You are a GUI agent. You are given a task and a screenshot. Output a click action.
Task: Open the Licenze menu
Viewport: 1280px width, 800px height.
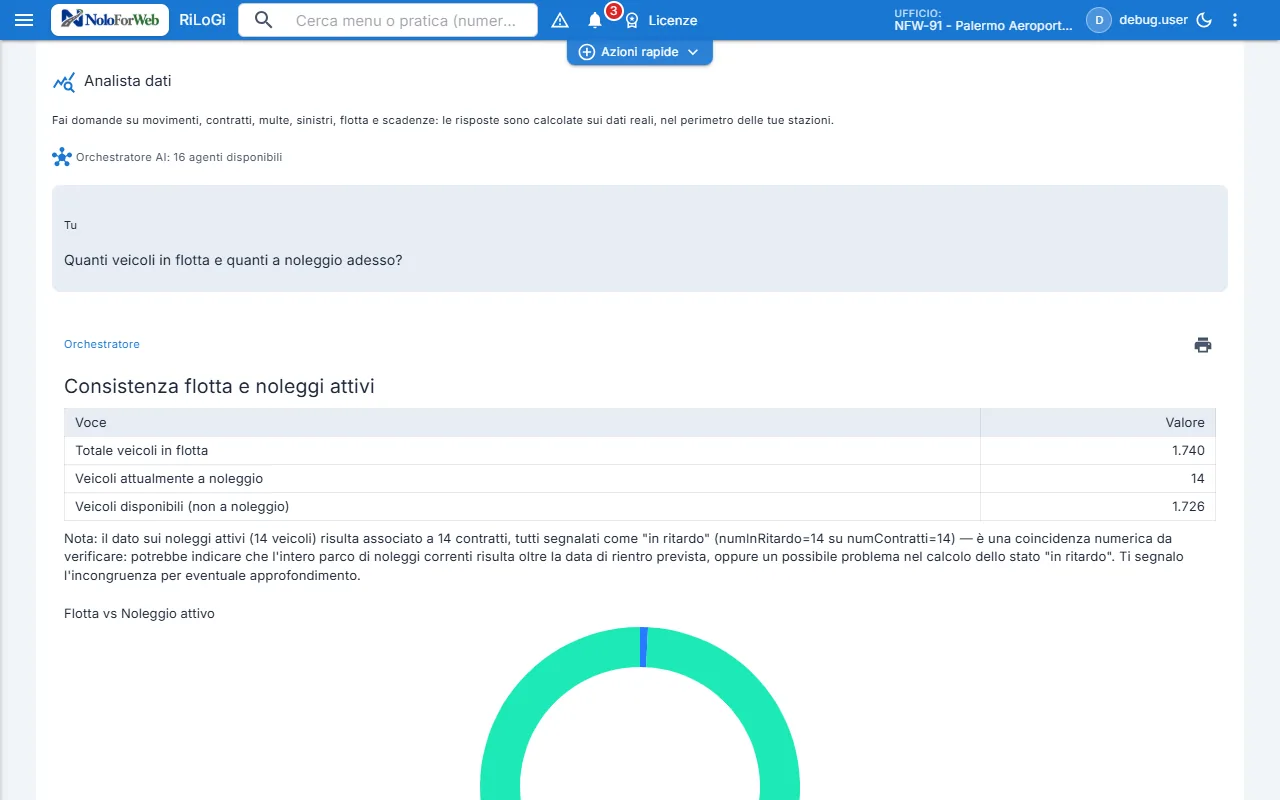point(673,20)
